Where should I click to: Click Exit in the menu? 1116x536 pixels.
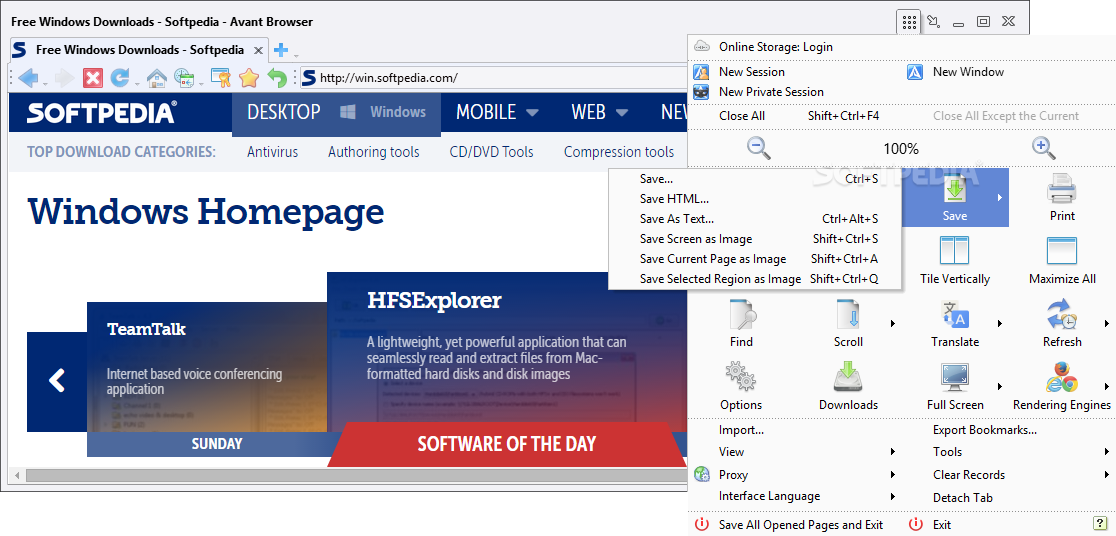tap(942, 525)
